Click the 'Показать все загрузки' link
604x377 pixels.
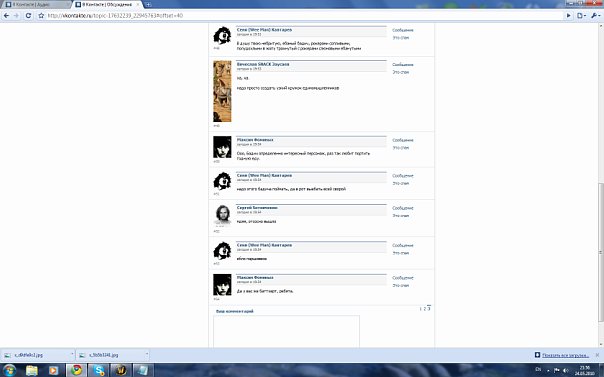pos(565,355)
